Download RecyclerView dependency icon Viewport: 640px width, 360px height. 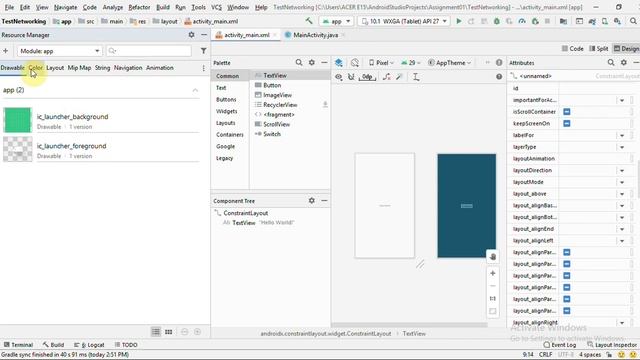325,105
